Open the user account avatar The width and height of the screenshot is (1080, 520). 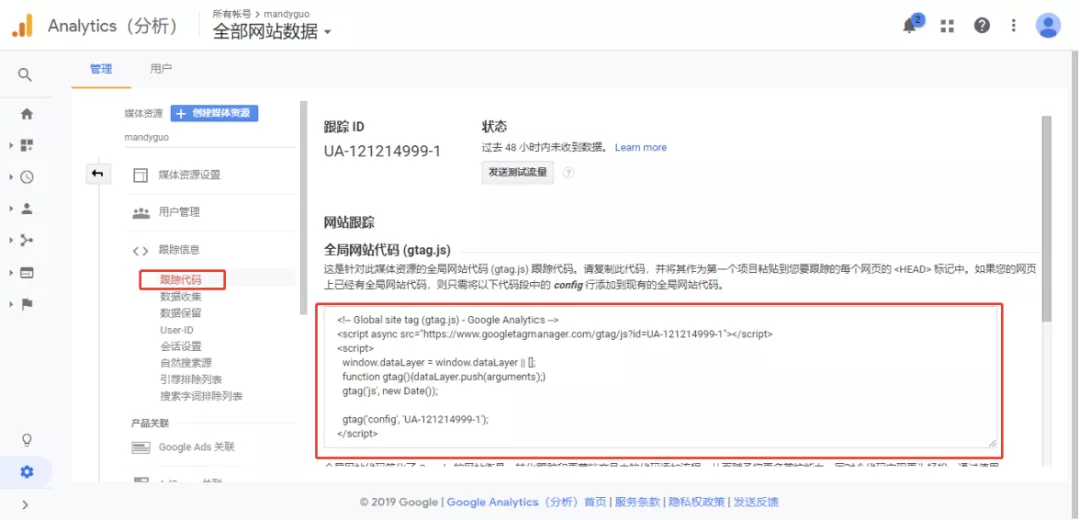click(1048, 25)
